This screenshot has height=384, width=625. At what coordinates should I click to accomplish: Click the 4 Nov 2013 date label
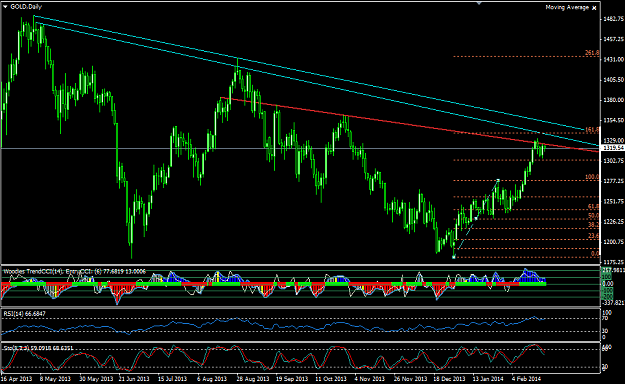370,378
